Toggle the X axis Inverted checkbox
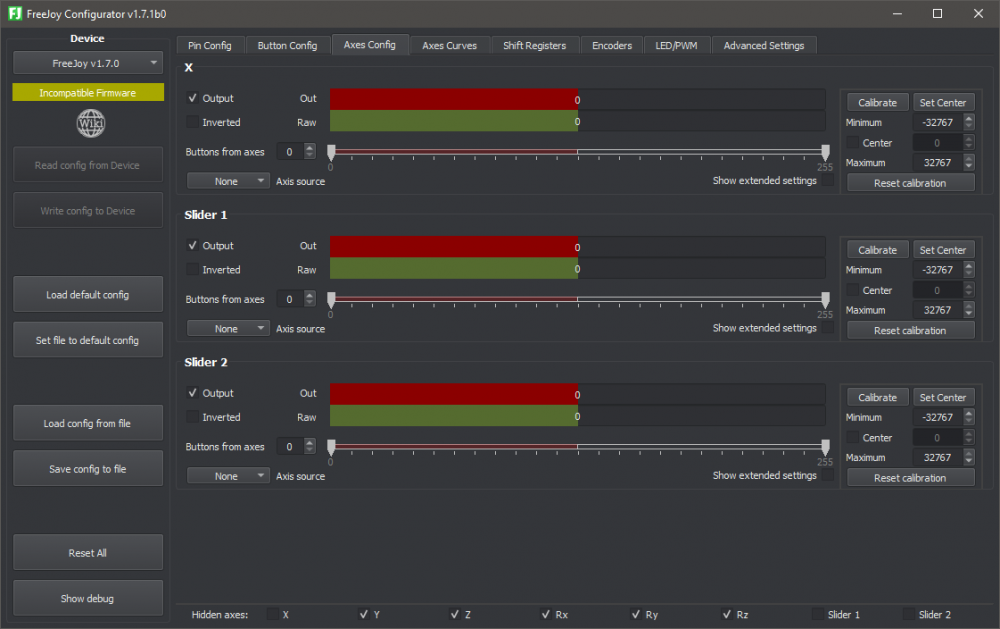The image size is (1000, 629). 193,122
